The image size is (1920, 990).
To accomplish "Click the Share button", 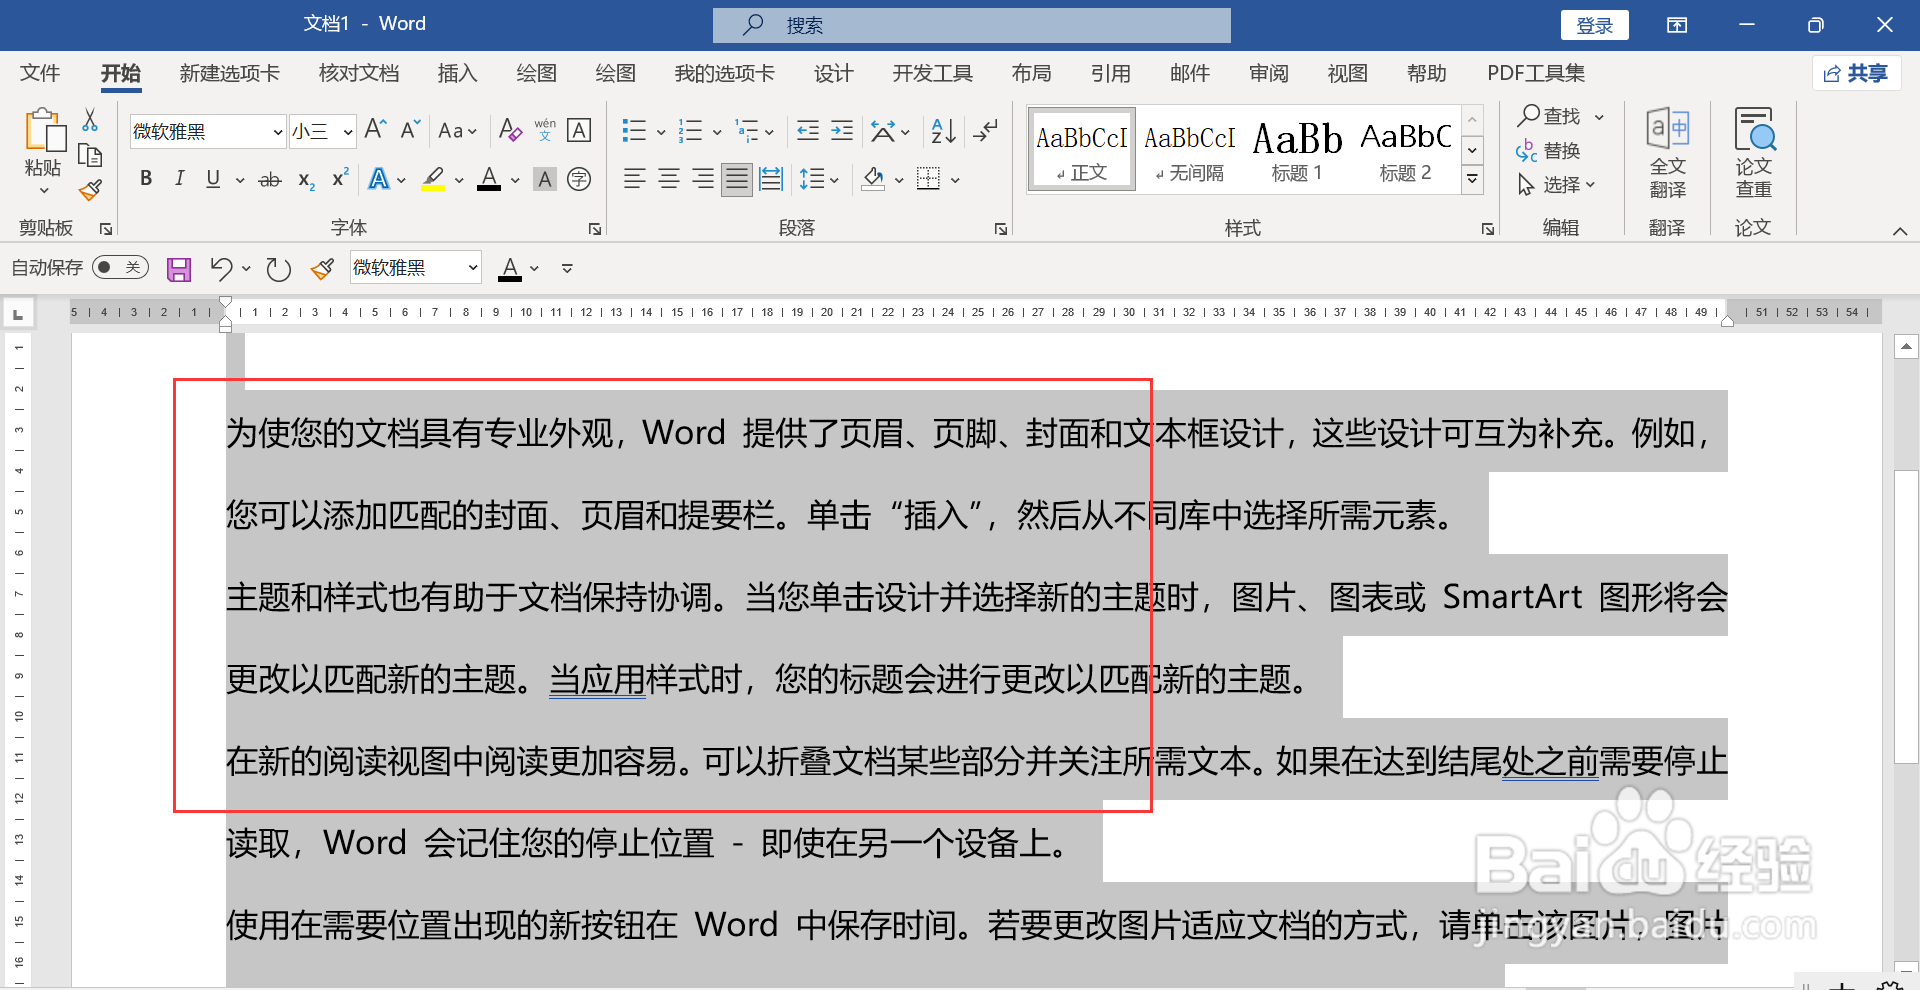I will (x=1856, y=73).
